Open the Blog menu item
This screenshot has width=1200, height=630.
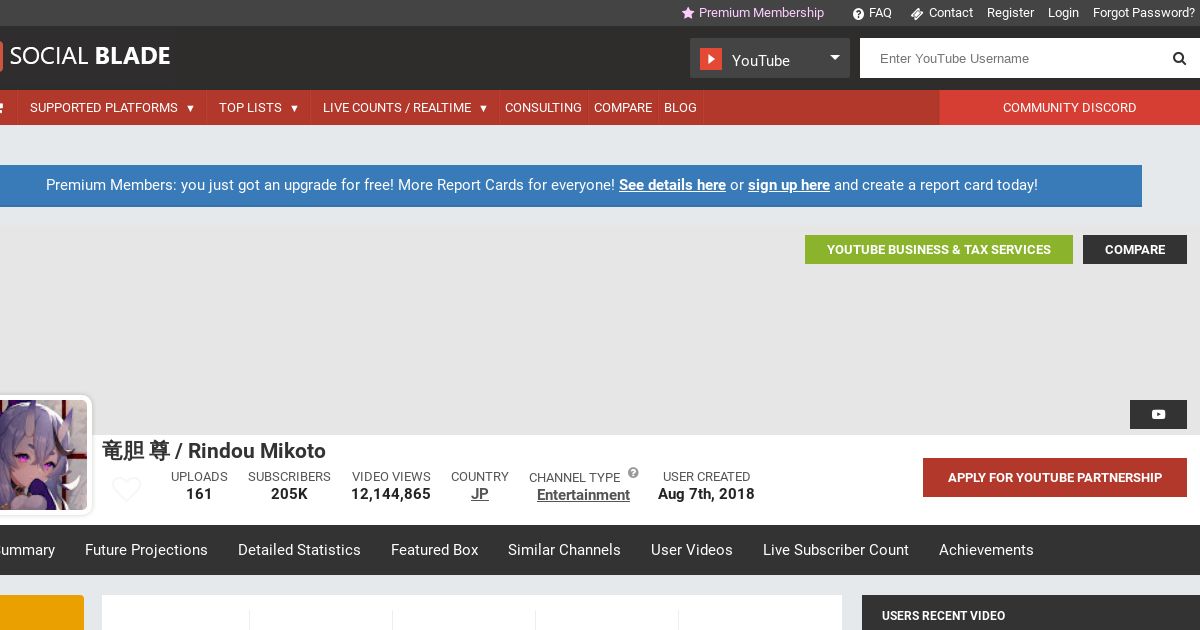tap(680, 108)
